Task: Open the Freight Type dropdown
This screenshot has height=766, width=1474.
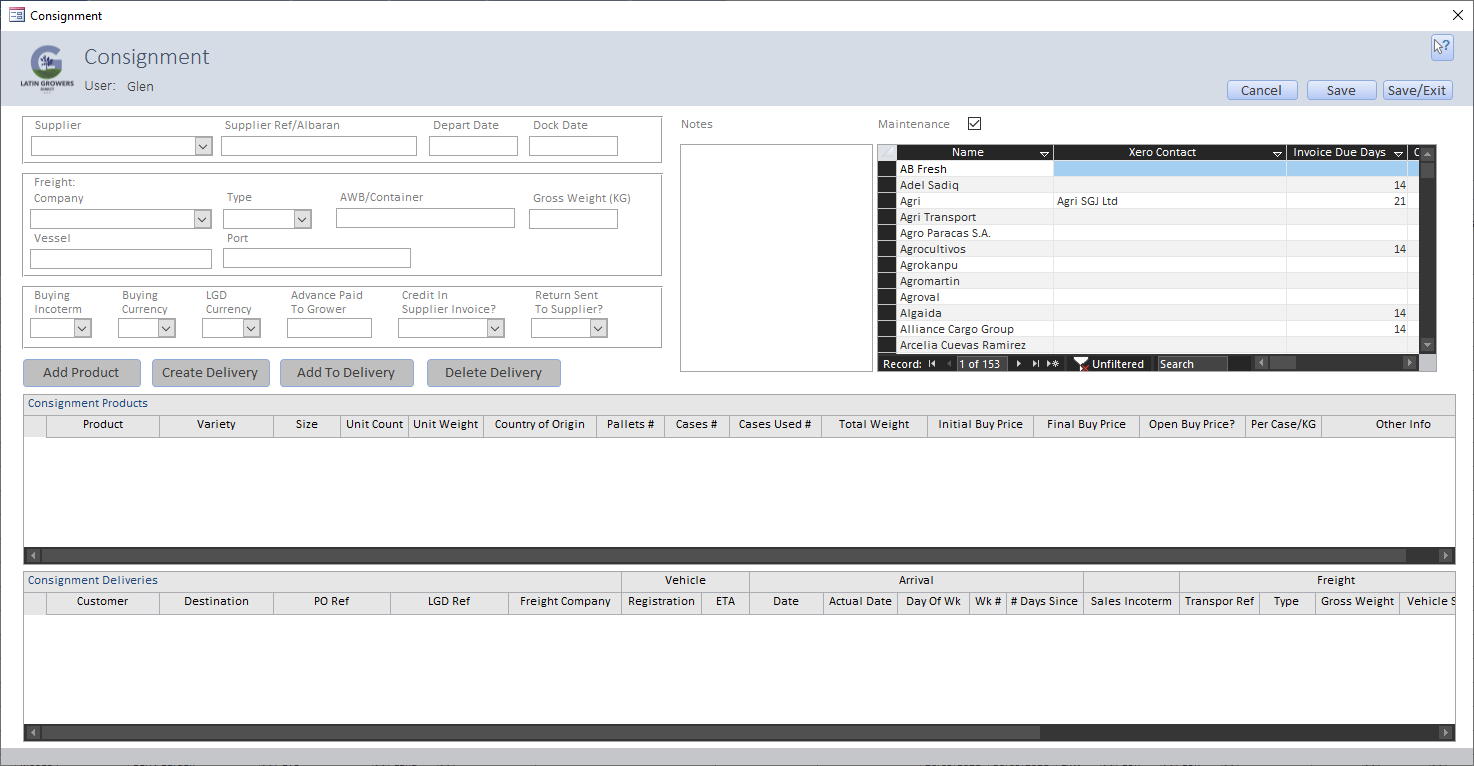Action: 302,219
